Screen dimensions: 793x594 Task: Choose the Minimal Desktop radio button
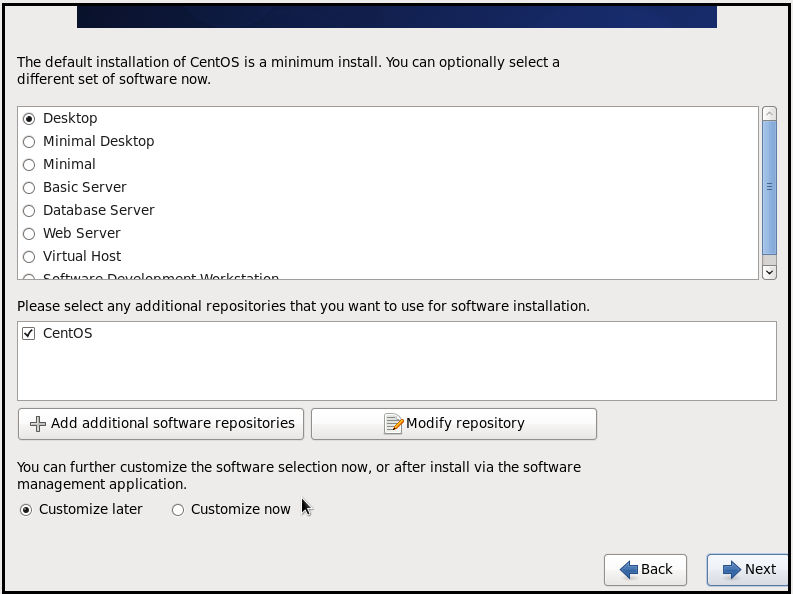tap(29, 142)
